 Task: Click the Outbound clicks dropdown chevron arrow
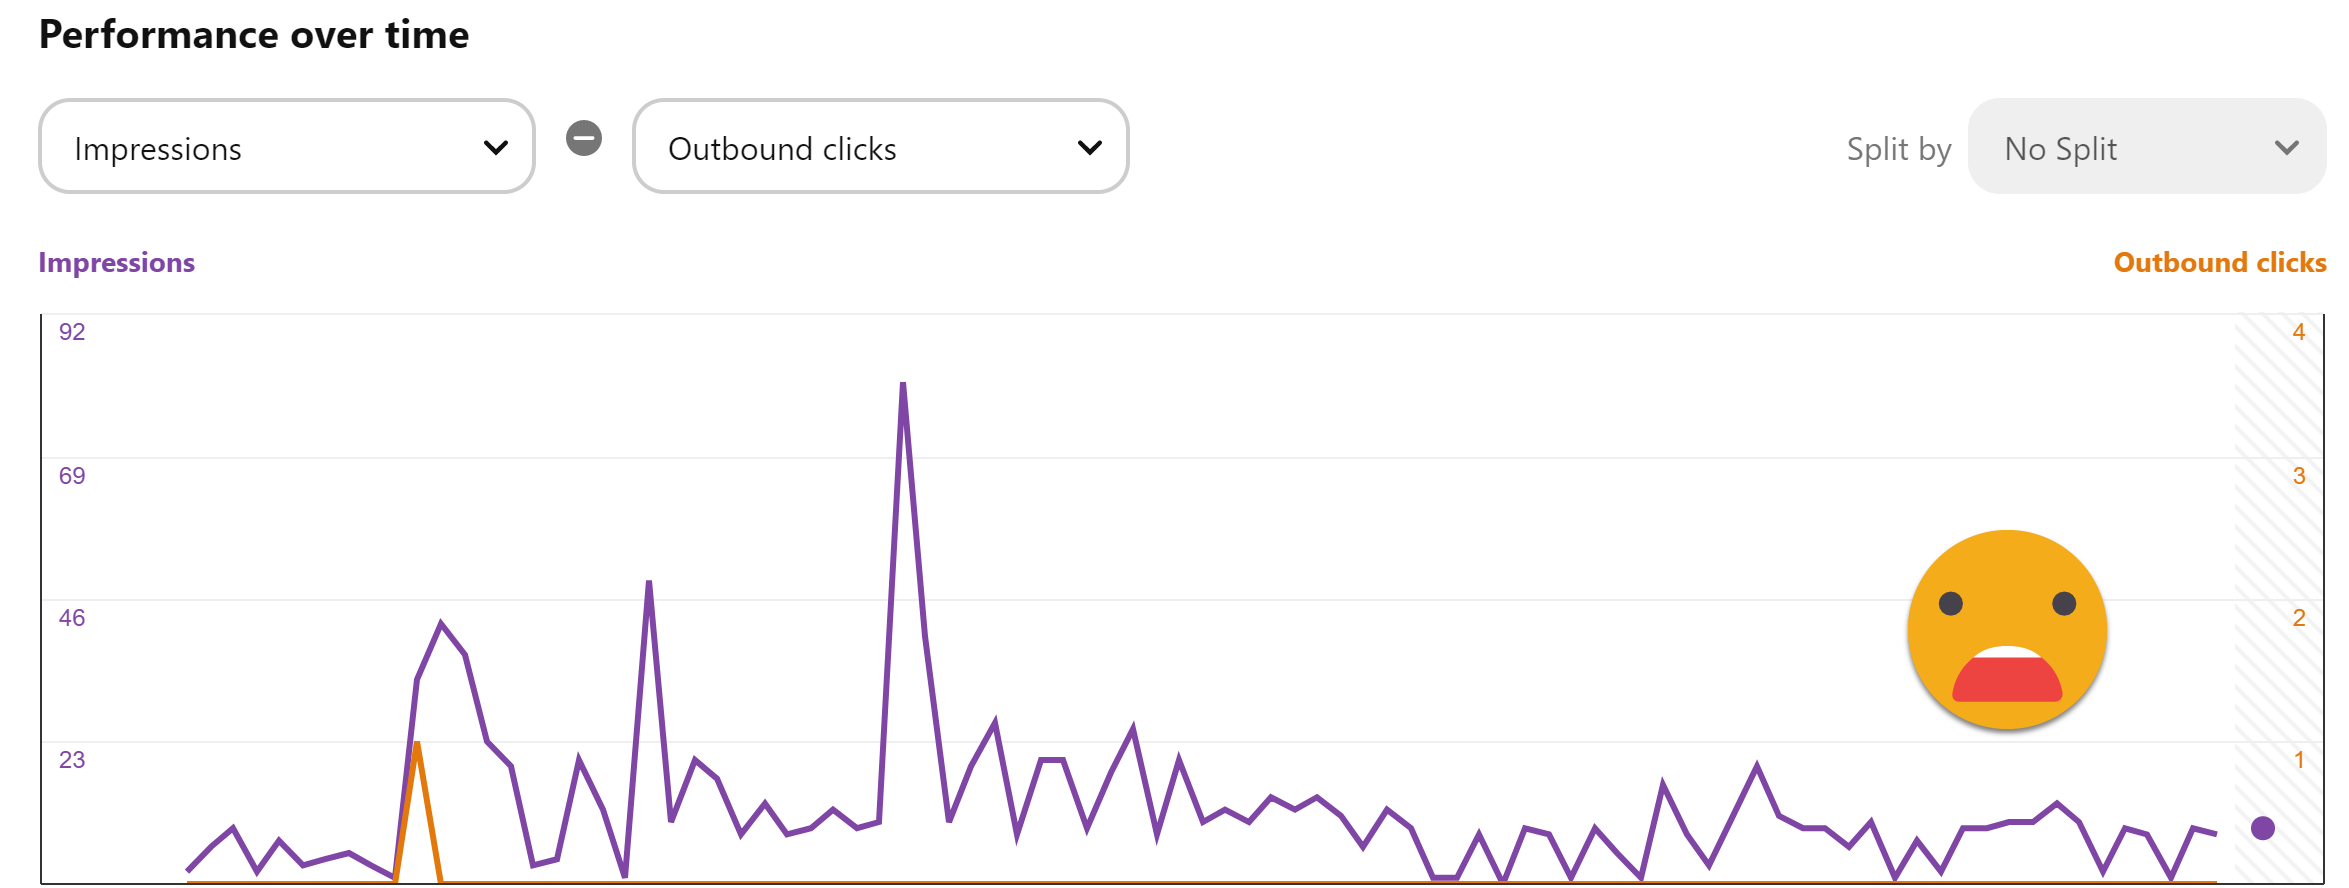point(1090,148)
